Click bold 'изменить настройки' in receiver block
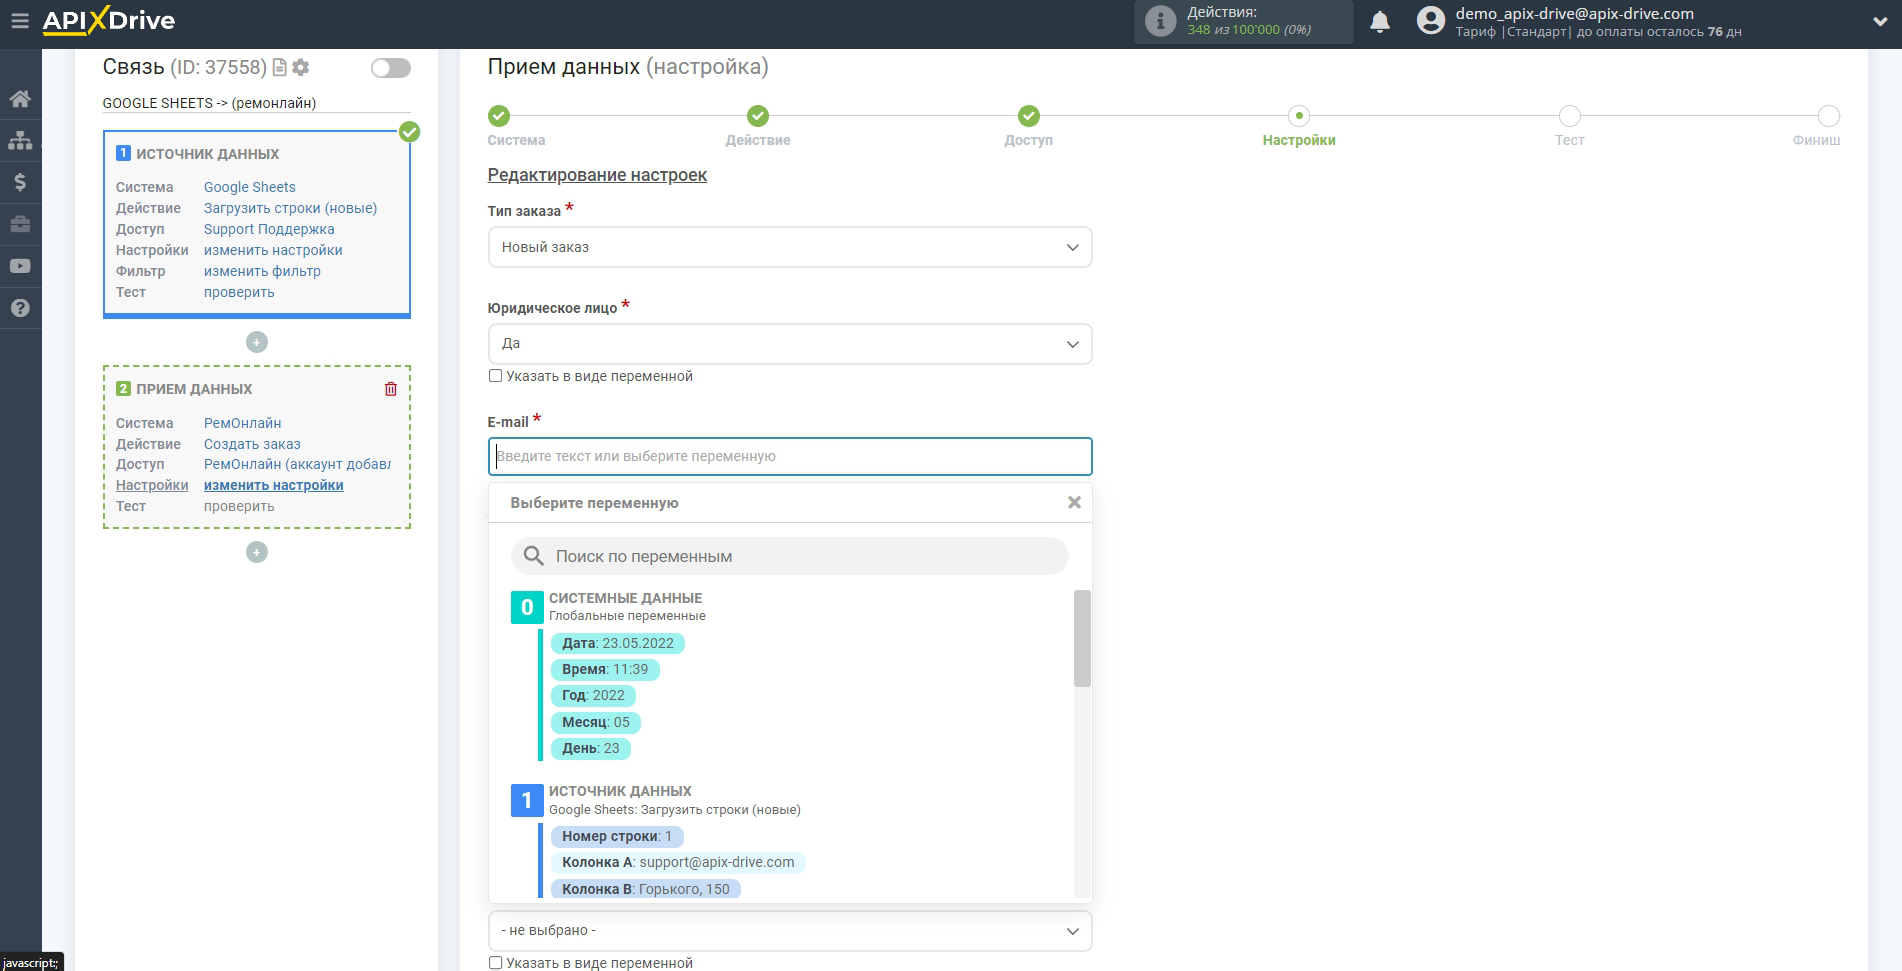Screen dimensions: 1902x971 274,485
